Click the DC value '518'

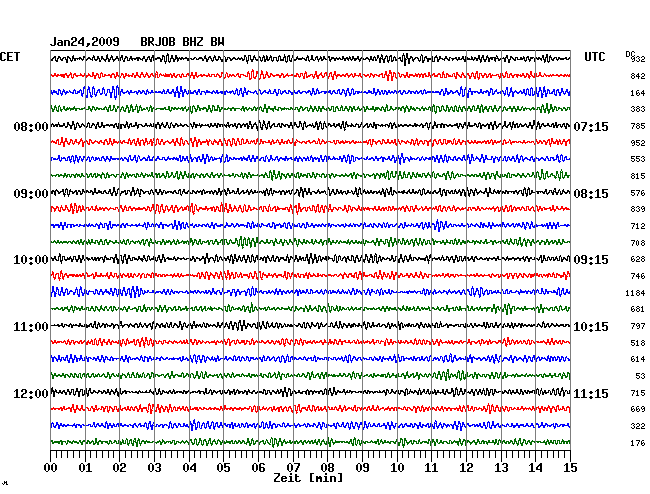pos(638,343)
